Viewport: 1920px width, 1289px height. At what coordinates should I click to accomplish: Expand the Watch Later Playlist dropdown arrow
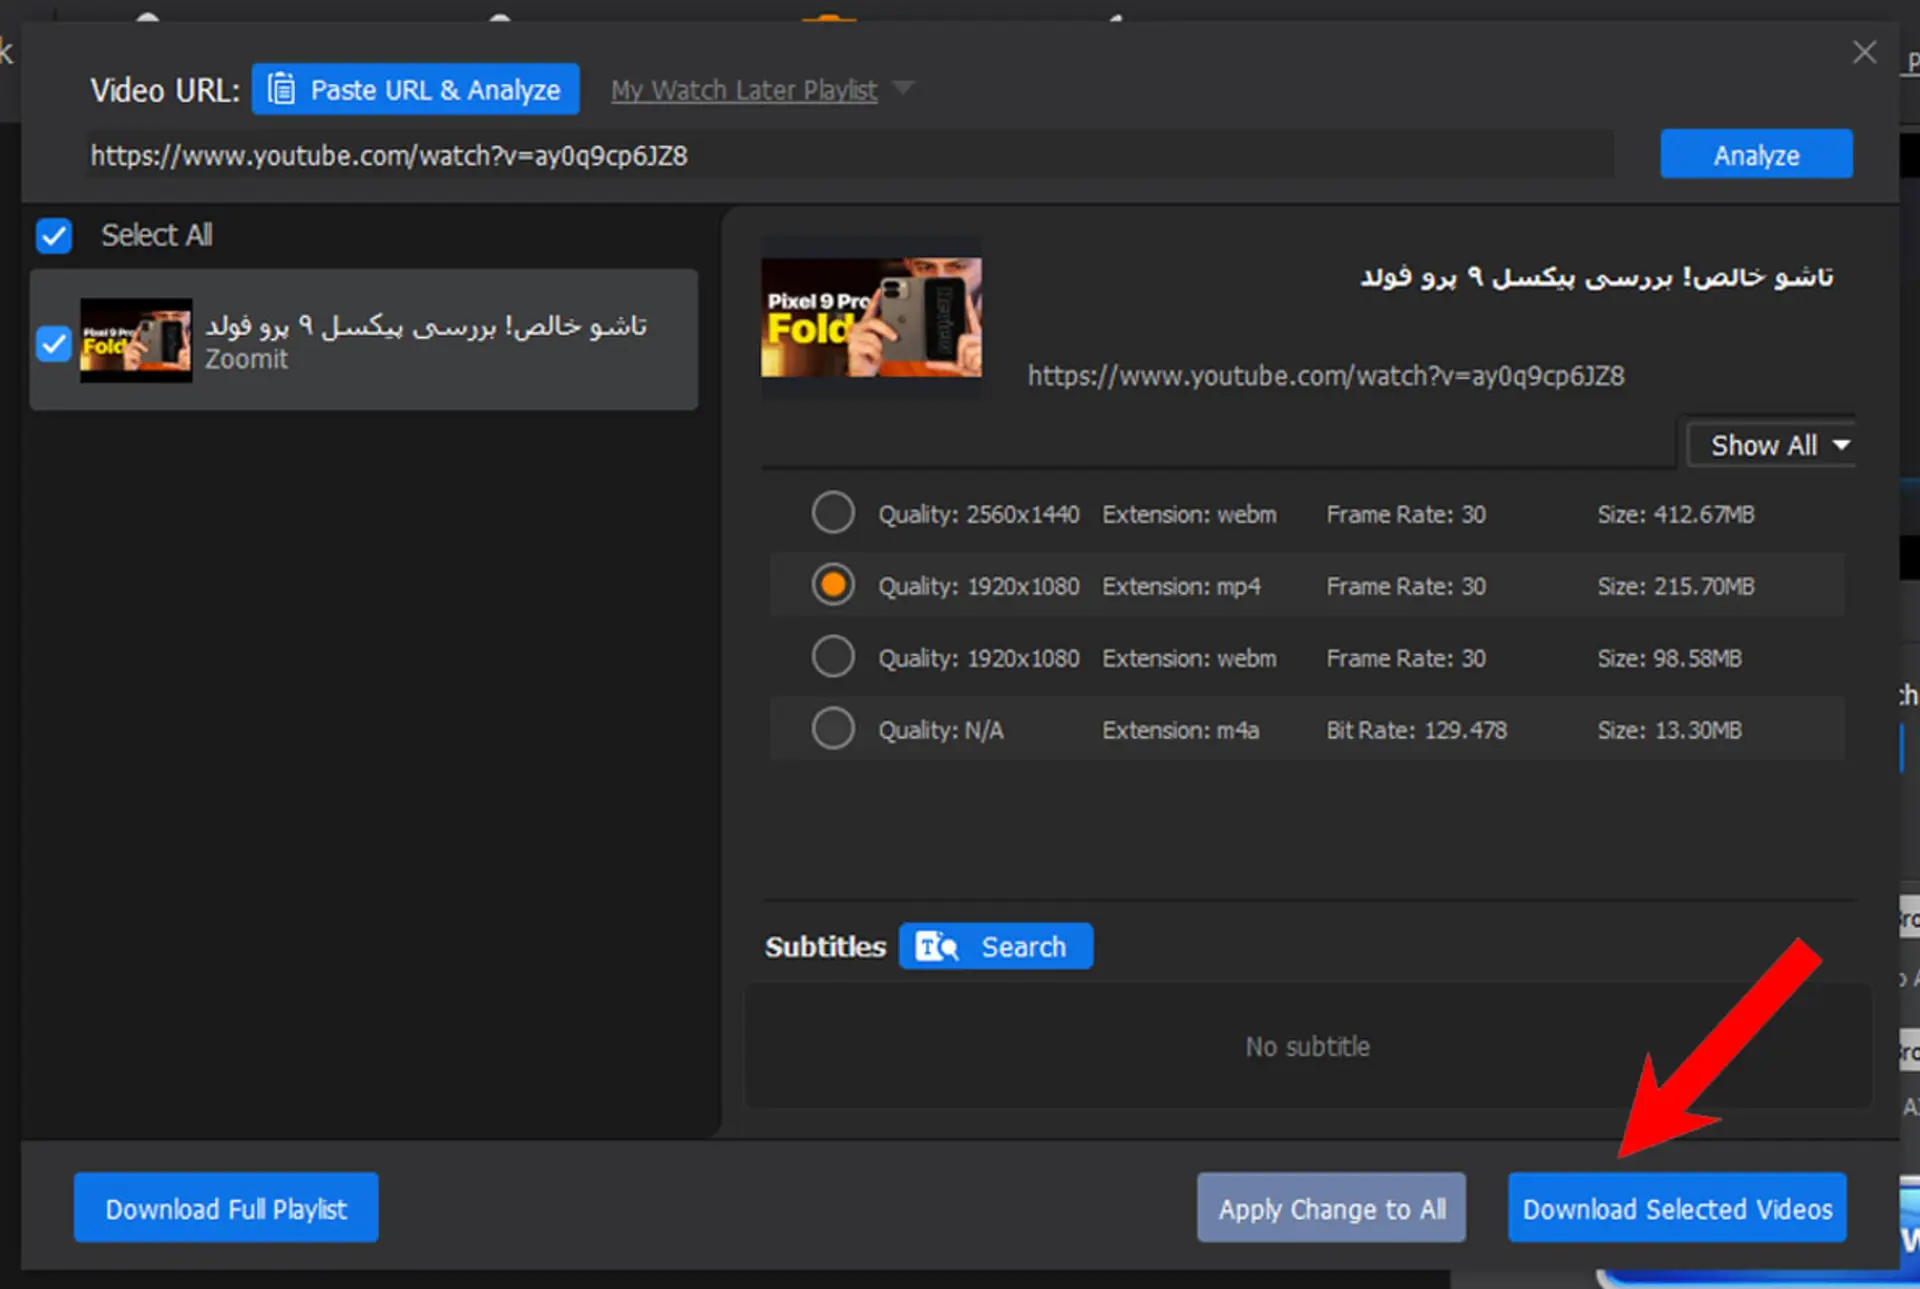point(903,88)
